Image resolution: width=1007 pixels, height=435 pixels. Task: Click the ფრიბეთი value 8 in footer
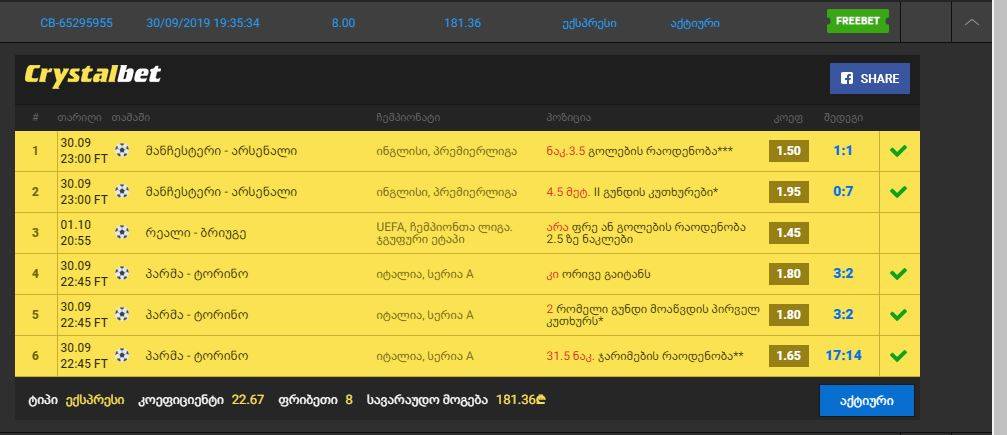pyautogui.click(x=349, y=400)
